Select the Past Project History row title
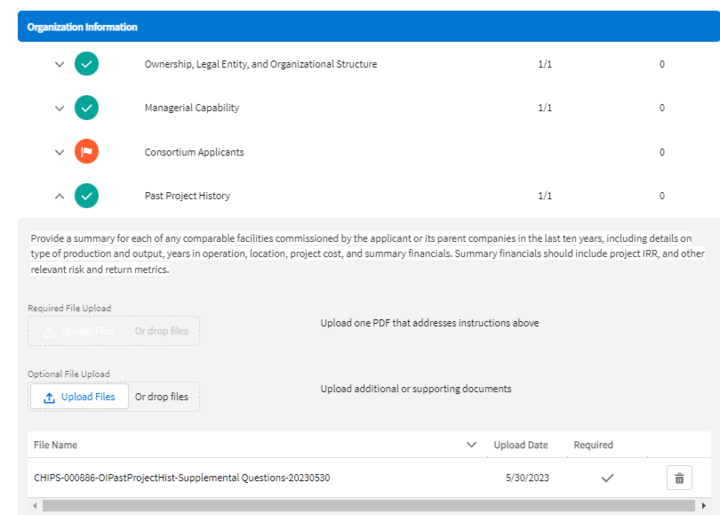This screenshot has width=720, height=515. [x=187, y=196]
